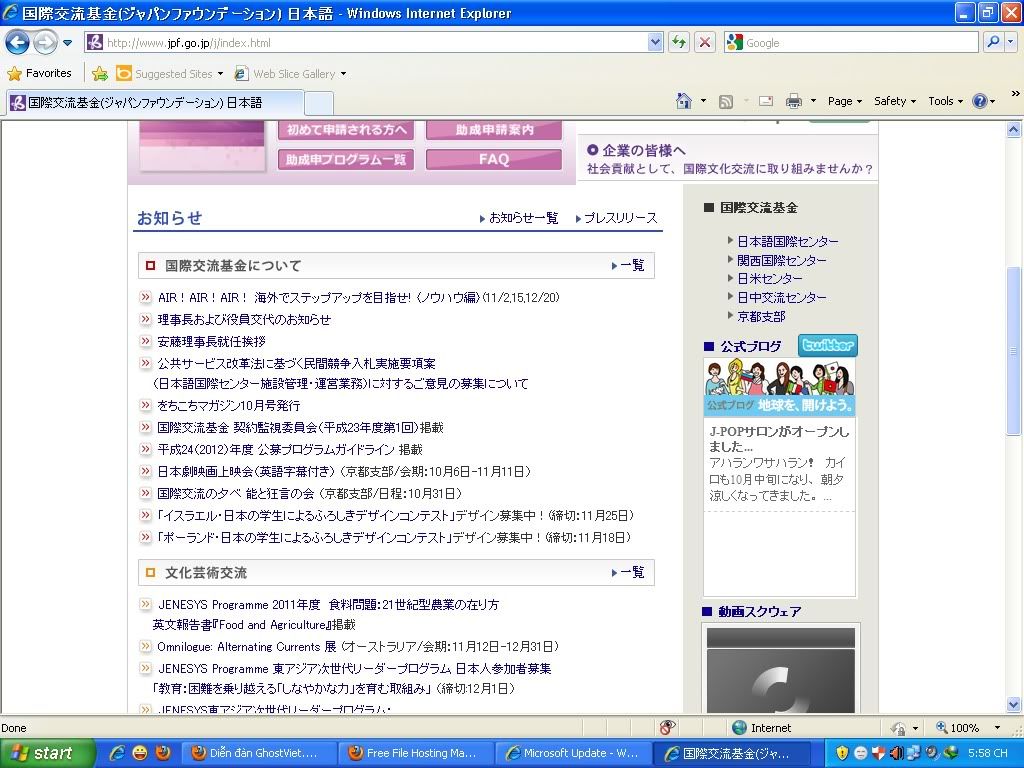Click the Read Mail envelope icon
The image size is (1024, 768).
pyautogui.click(x=766, y=101)
